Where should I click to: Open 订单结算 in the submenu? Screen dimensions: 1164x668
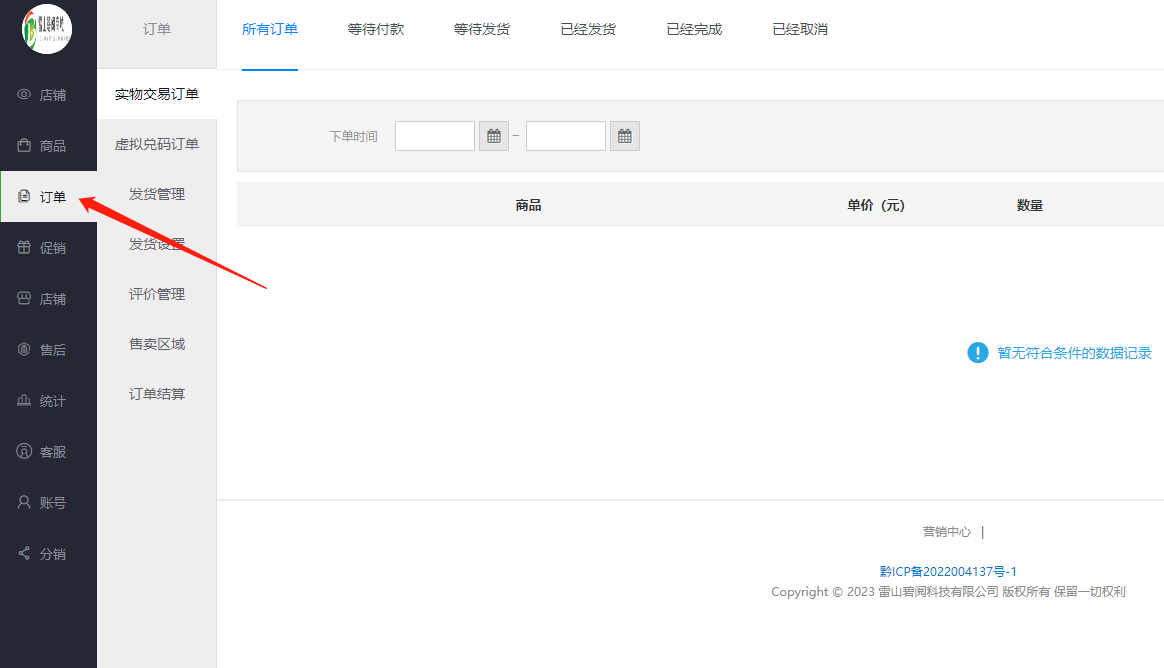[157, 394]
